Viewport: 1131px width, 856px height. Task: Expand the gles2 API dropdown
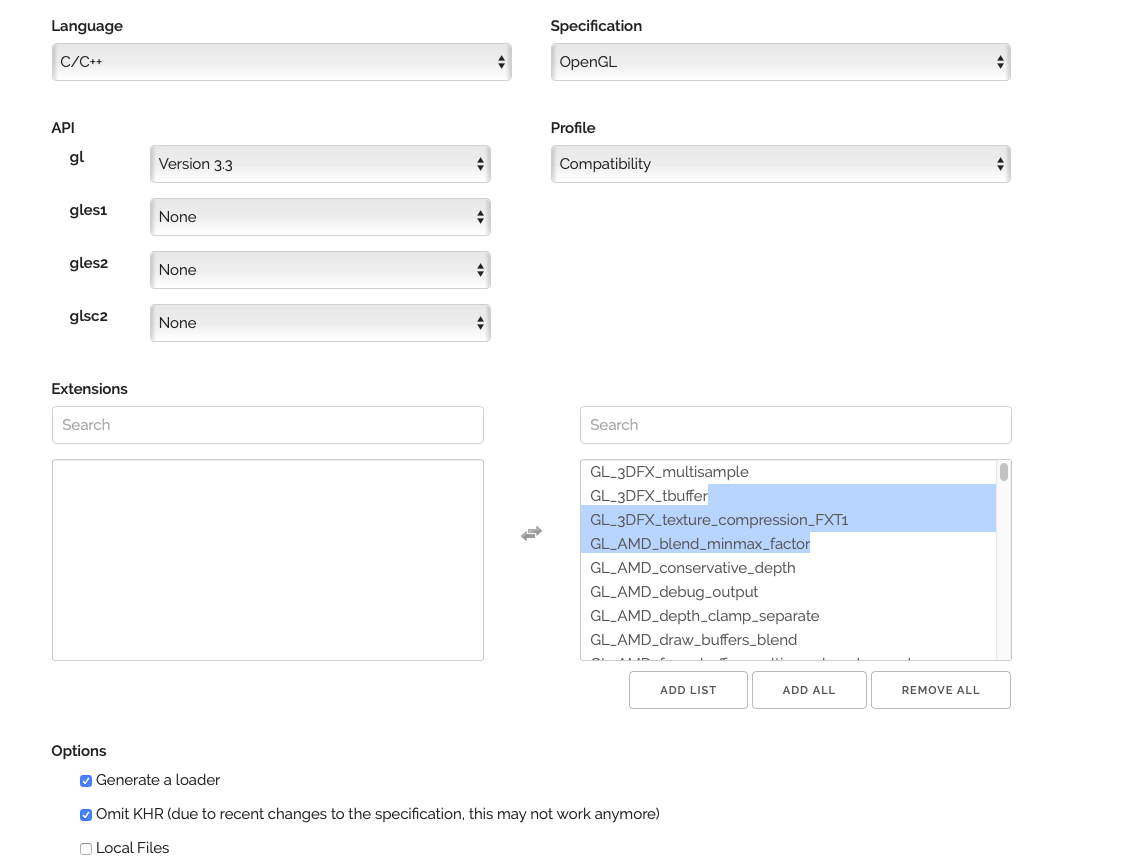pyautogui.click(x=320, y=270)
